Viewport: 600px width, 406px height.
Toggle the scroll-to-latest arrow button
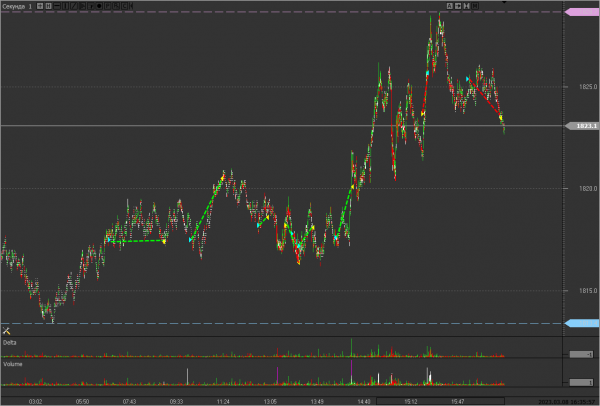coord(458,6)
